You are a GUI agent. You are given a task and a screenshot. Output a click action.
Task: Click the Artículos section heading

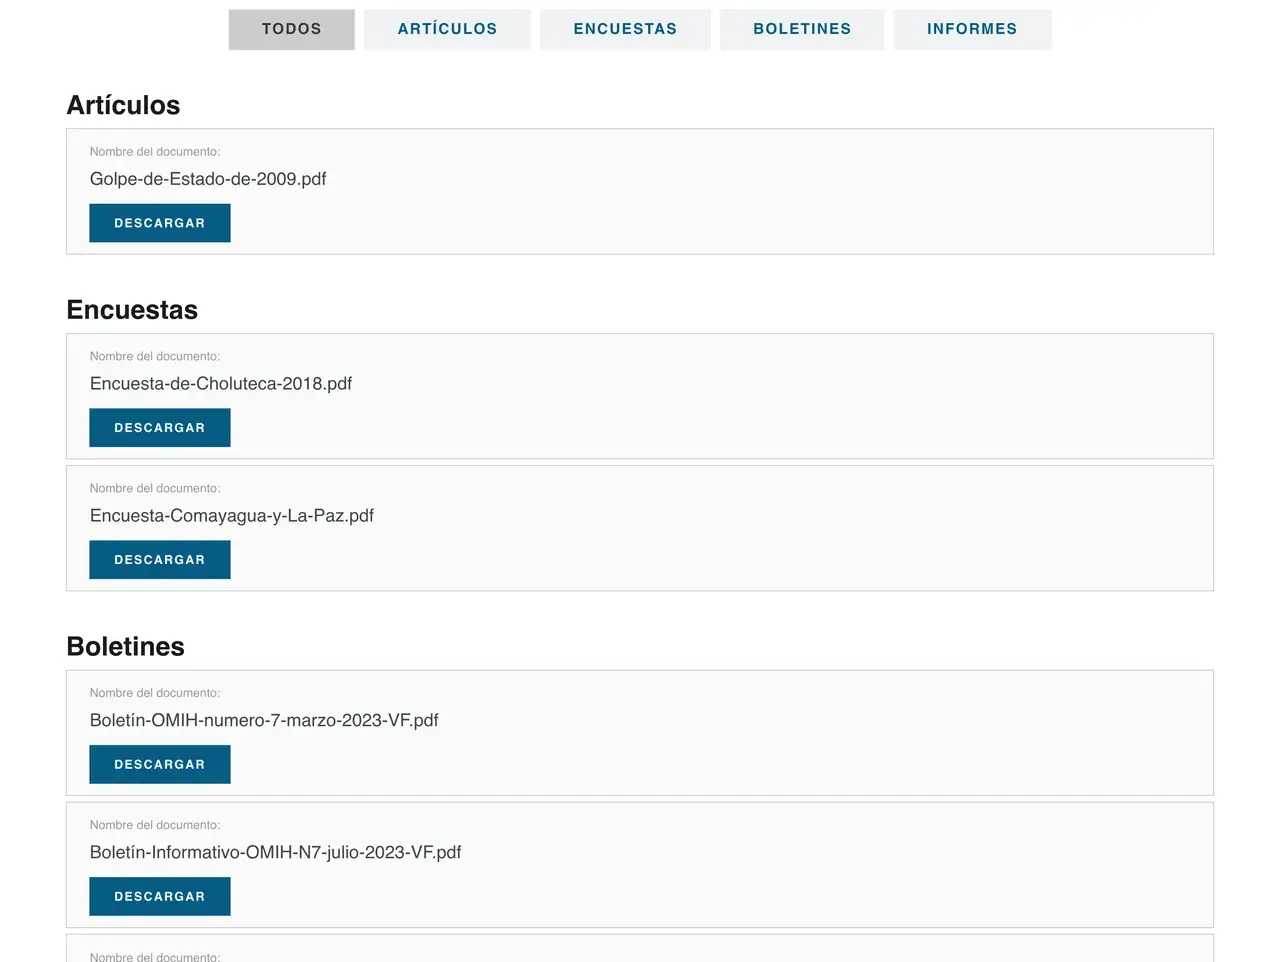click(x=123, y=105)
